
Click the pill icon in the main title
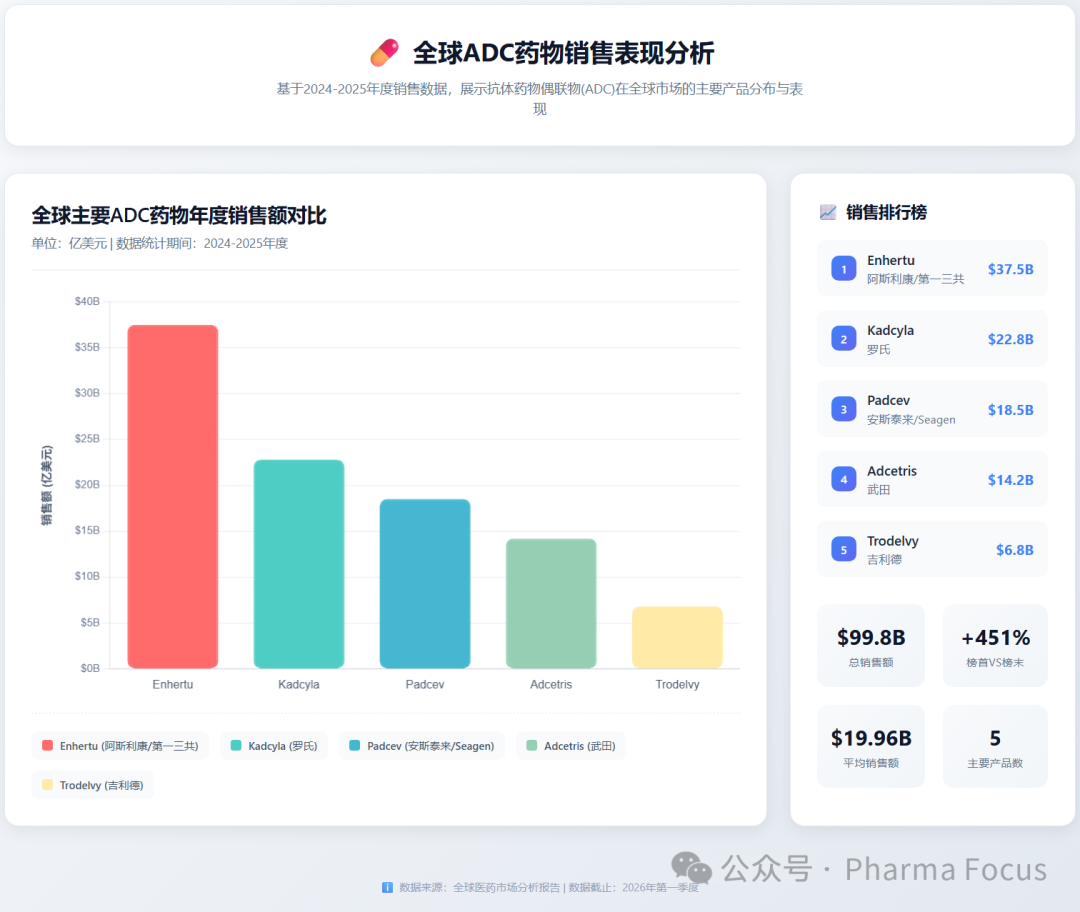385,52
